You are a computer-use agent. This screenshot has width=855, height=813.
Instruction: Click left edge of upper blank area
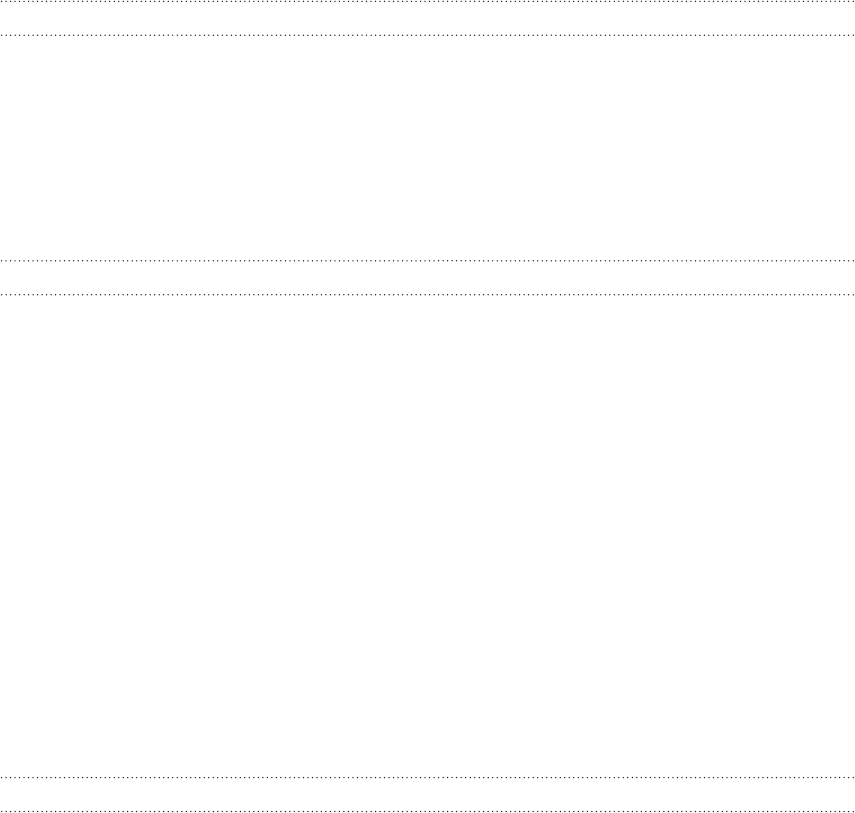point(2,148)
